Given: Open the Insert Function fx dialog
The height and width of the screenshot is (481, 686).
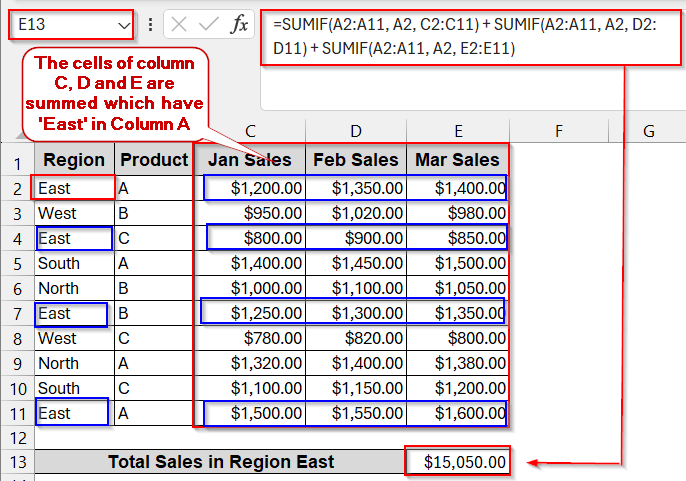Looking at the screenshot, I should click(238, 25).
